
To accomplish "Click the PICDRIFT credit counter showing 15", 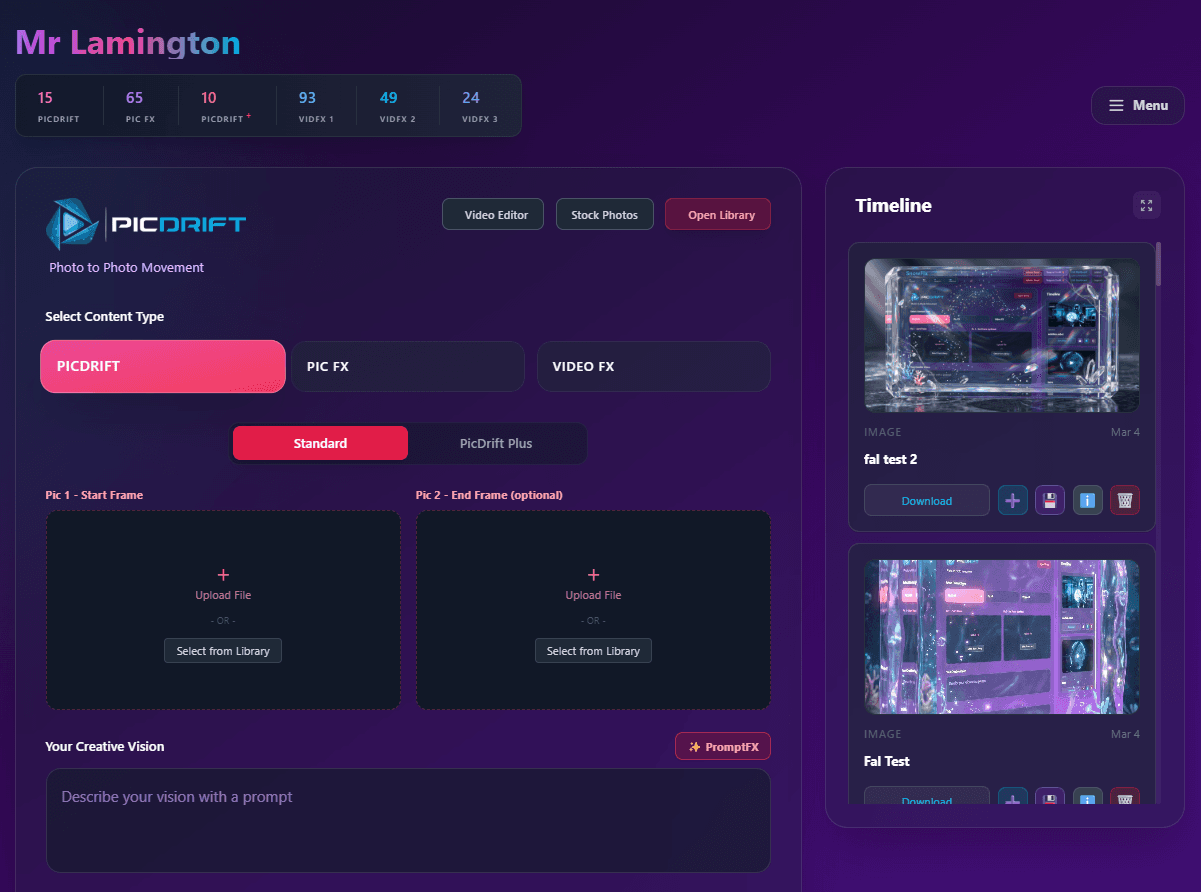I will [59, 106].
